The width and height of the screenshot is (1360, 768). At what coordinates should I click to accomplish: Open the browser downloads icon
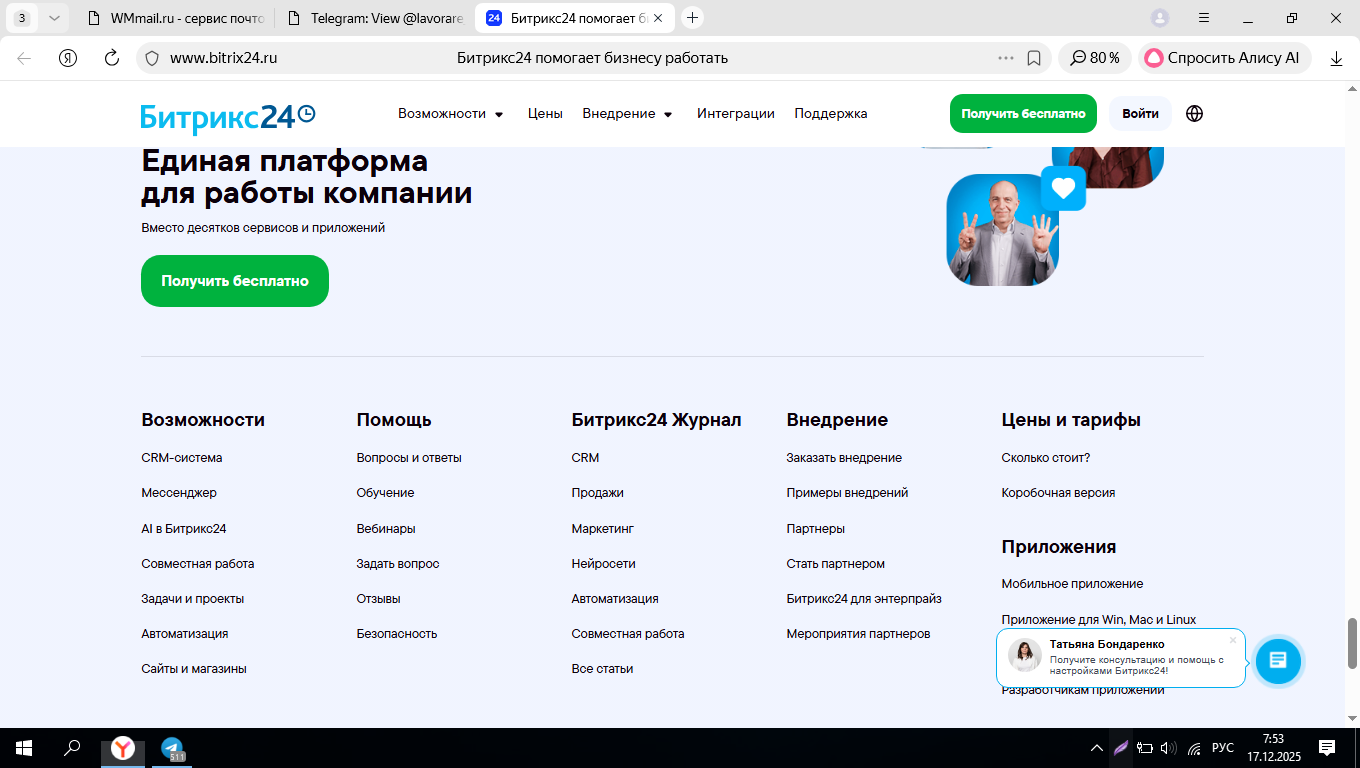pyautogui.click(x=1336, y=58)
